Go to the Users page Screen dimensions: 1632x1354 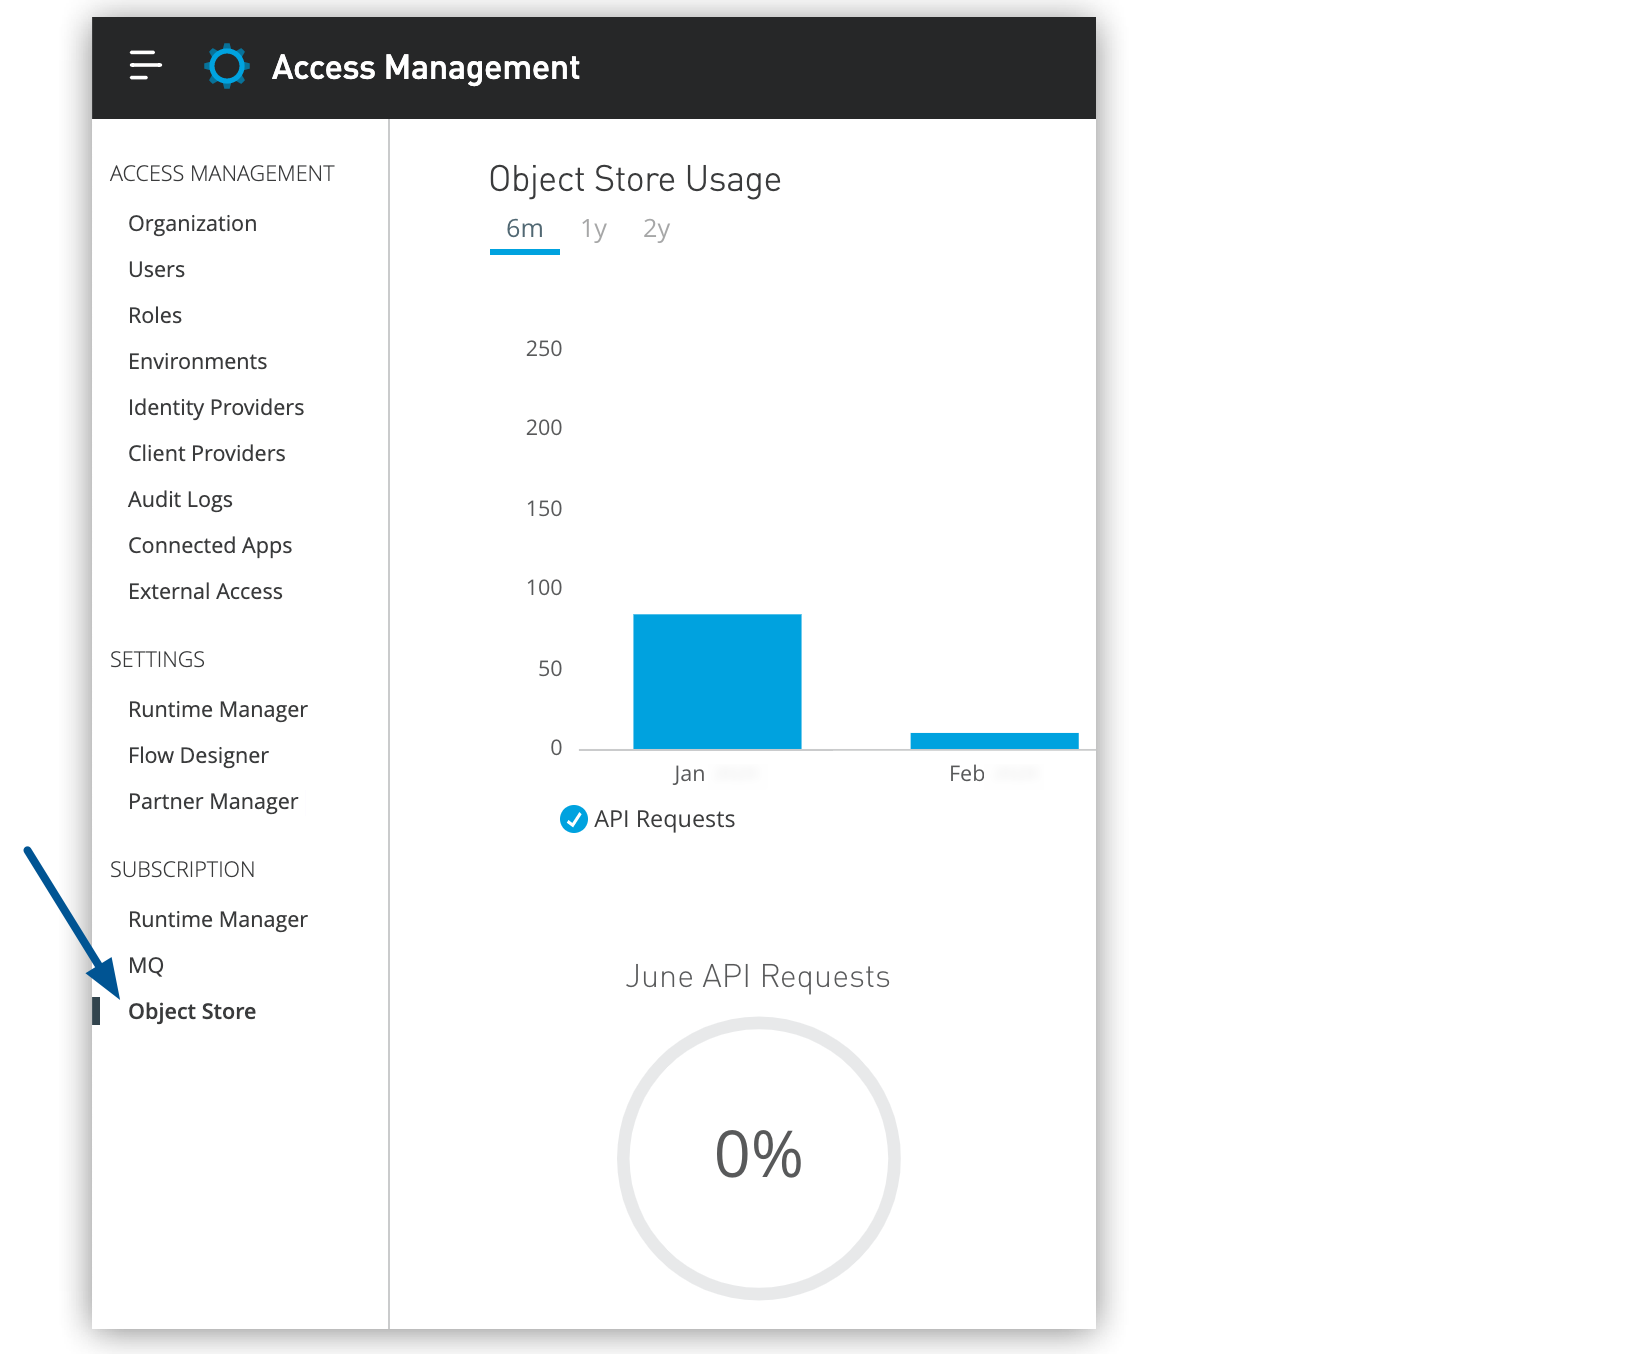156,269
